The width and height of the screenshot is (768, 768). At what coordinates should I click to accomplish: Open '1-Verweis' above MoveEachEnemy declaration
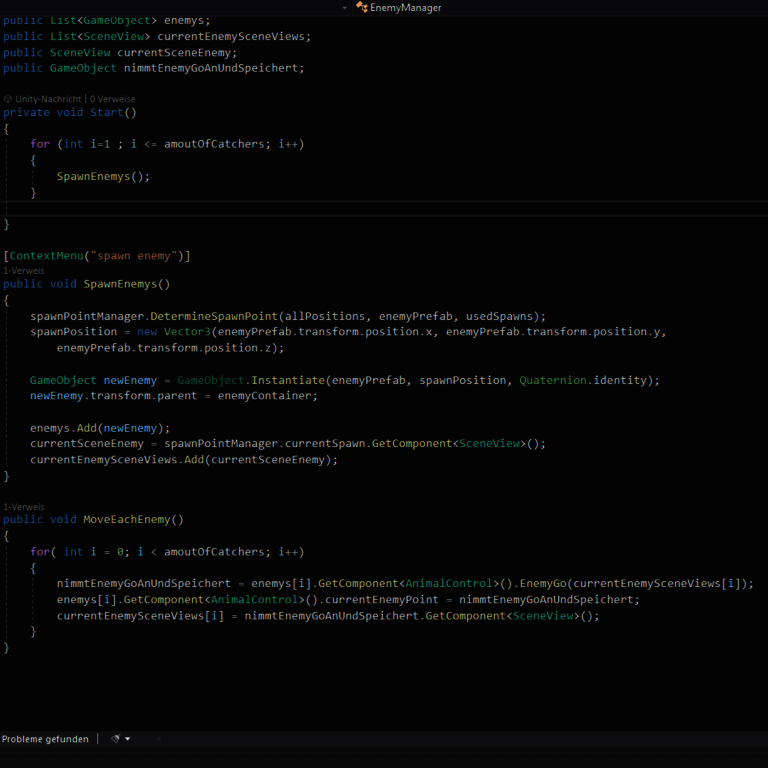coord(24,506)
